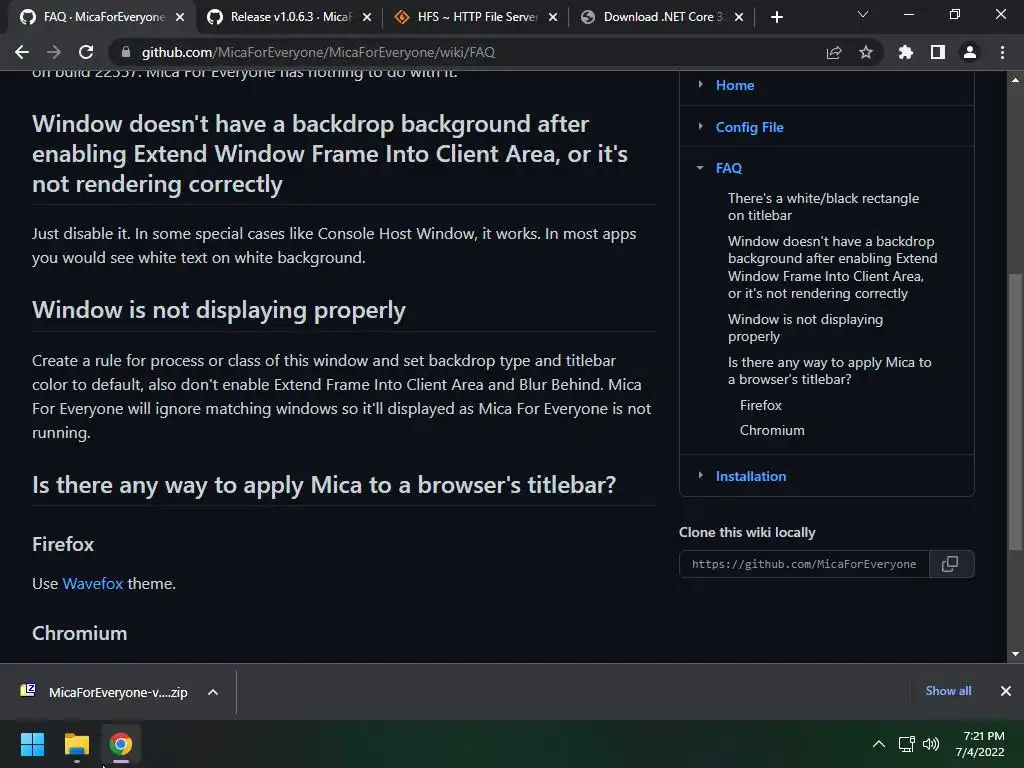Image resolution: width=1024 pixels, height=768 pixels.
Task: Click the clone wiki URL field
Action: [x=804, y=564]
